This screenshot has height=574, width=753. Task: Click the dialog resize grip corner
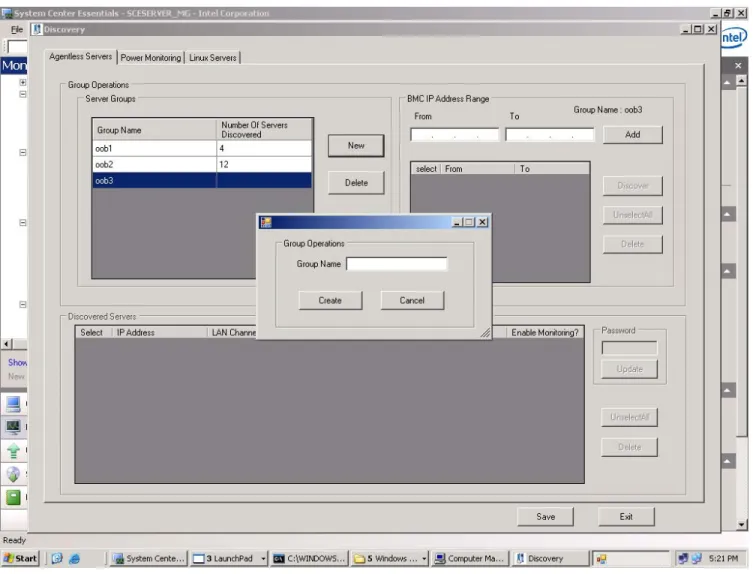coord(485,332)
